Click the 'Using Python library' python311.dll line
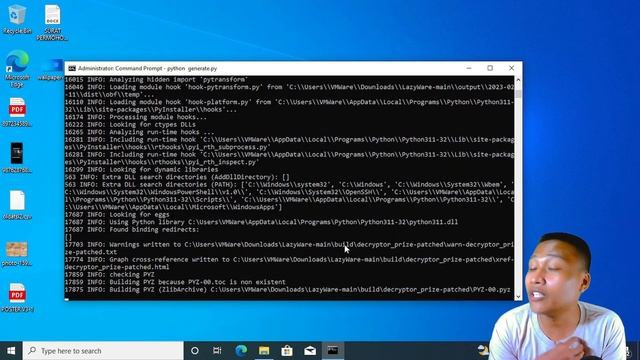 261,222
